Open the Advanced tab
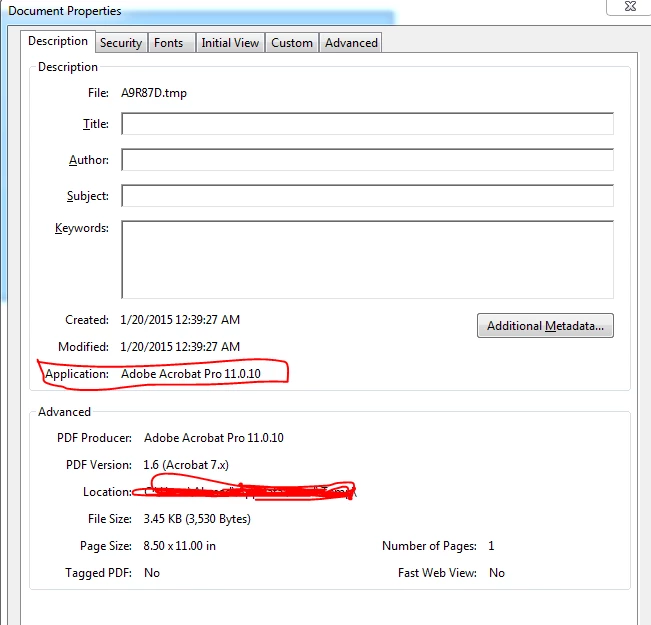 click(351, 43)
